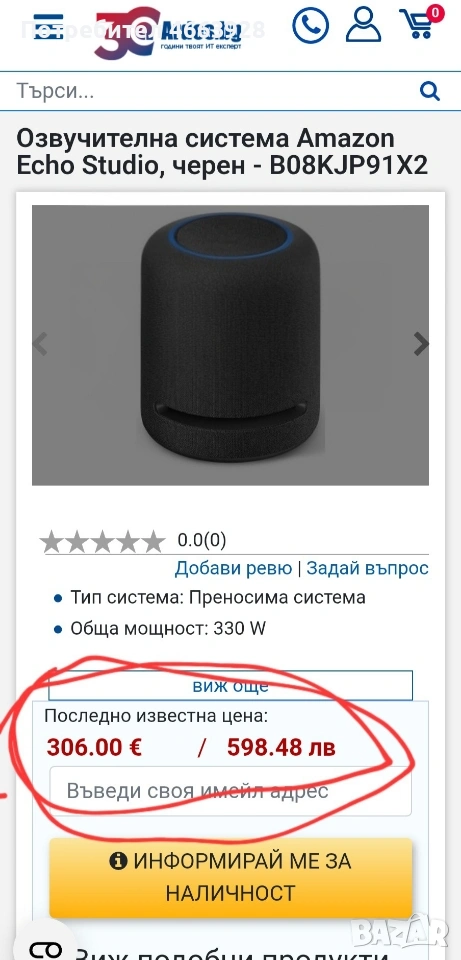
Task: Tap the phone contact icon
Action: [310, 25]
